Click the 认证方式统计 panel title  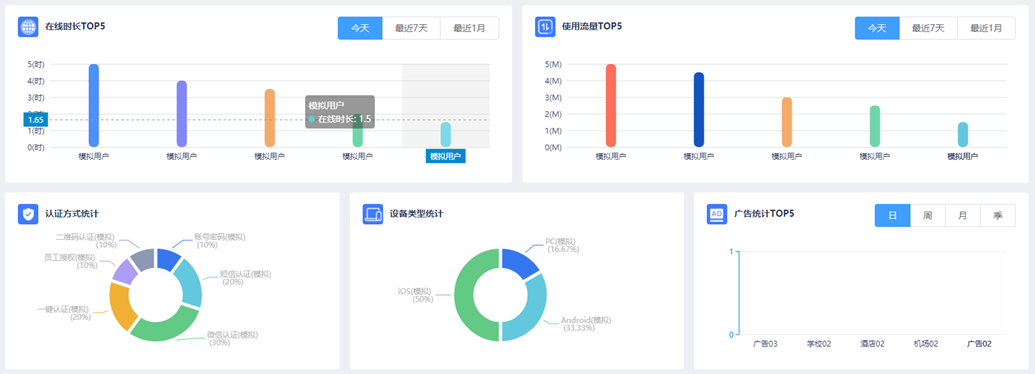tap(72, 214)
